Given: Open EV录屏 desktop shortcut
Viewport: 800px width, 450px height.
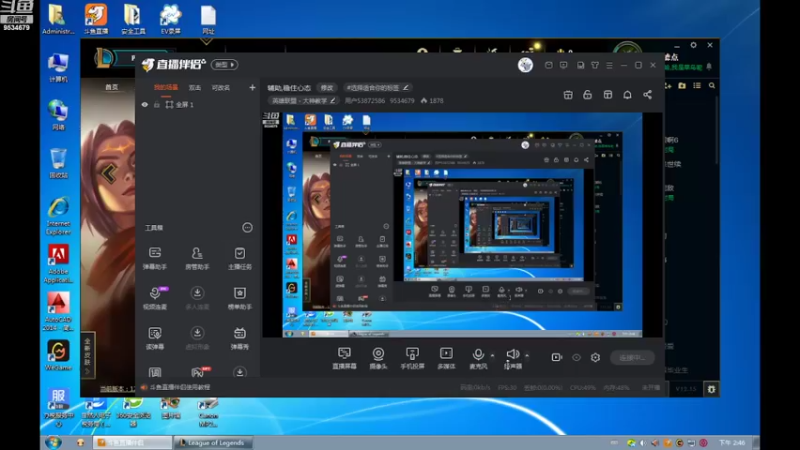Looking at the screenshot, I should [170, 18].
